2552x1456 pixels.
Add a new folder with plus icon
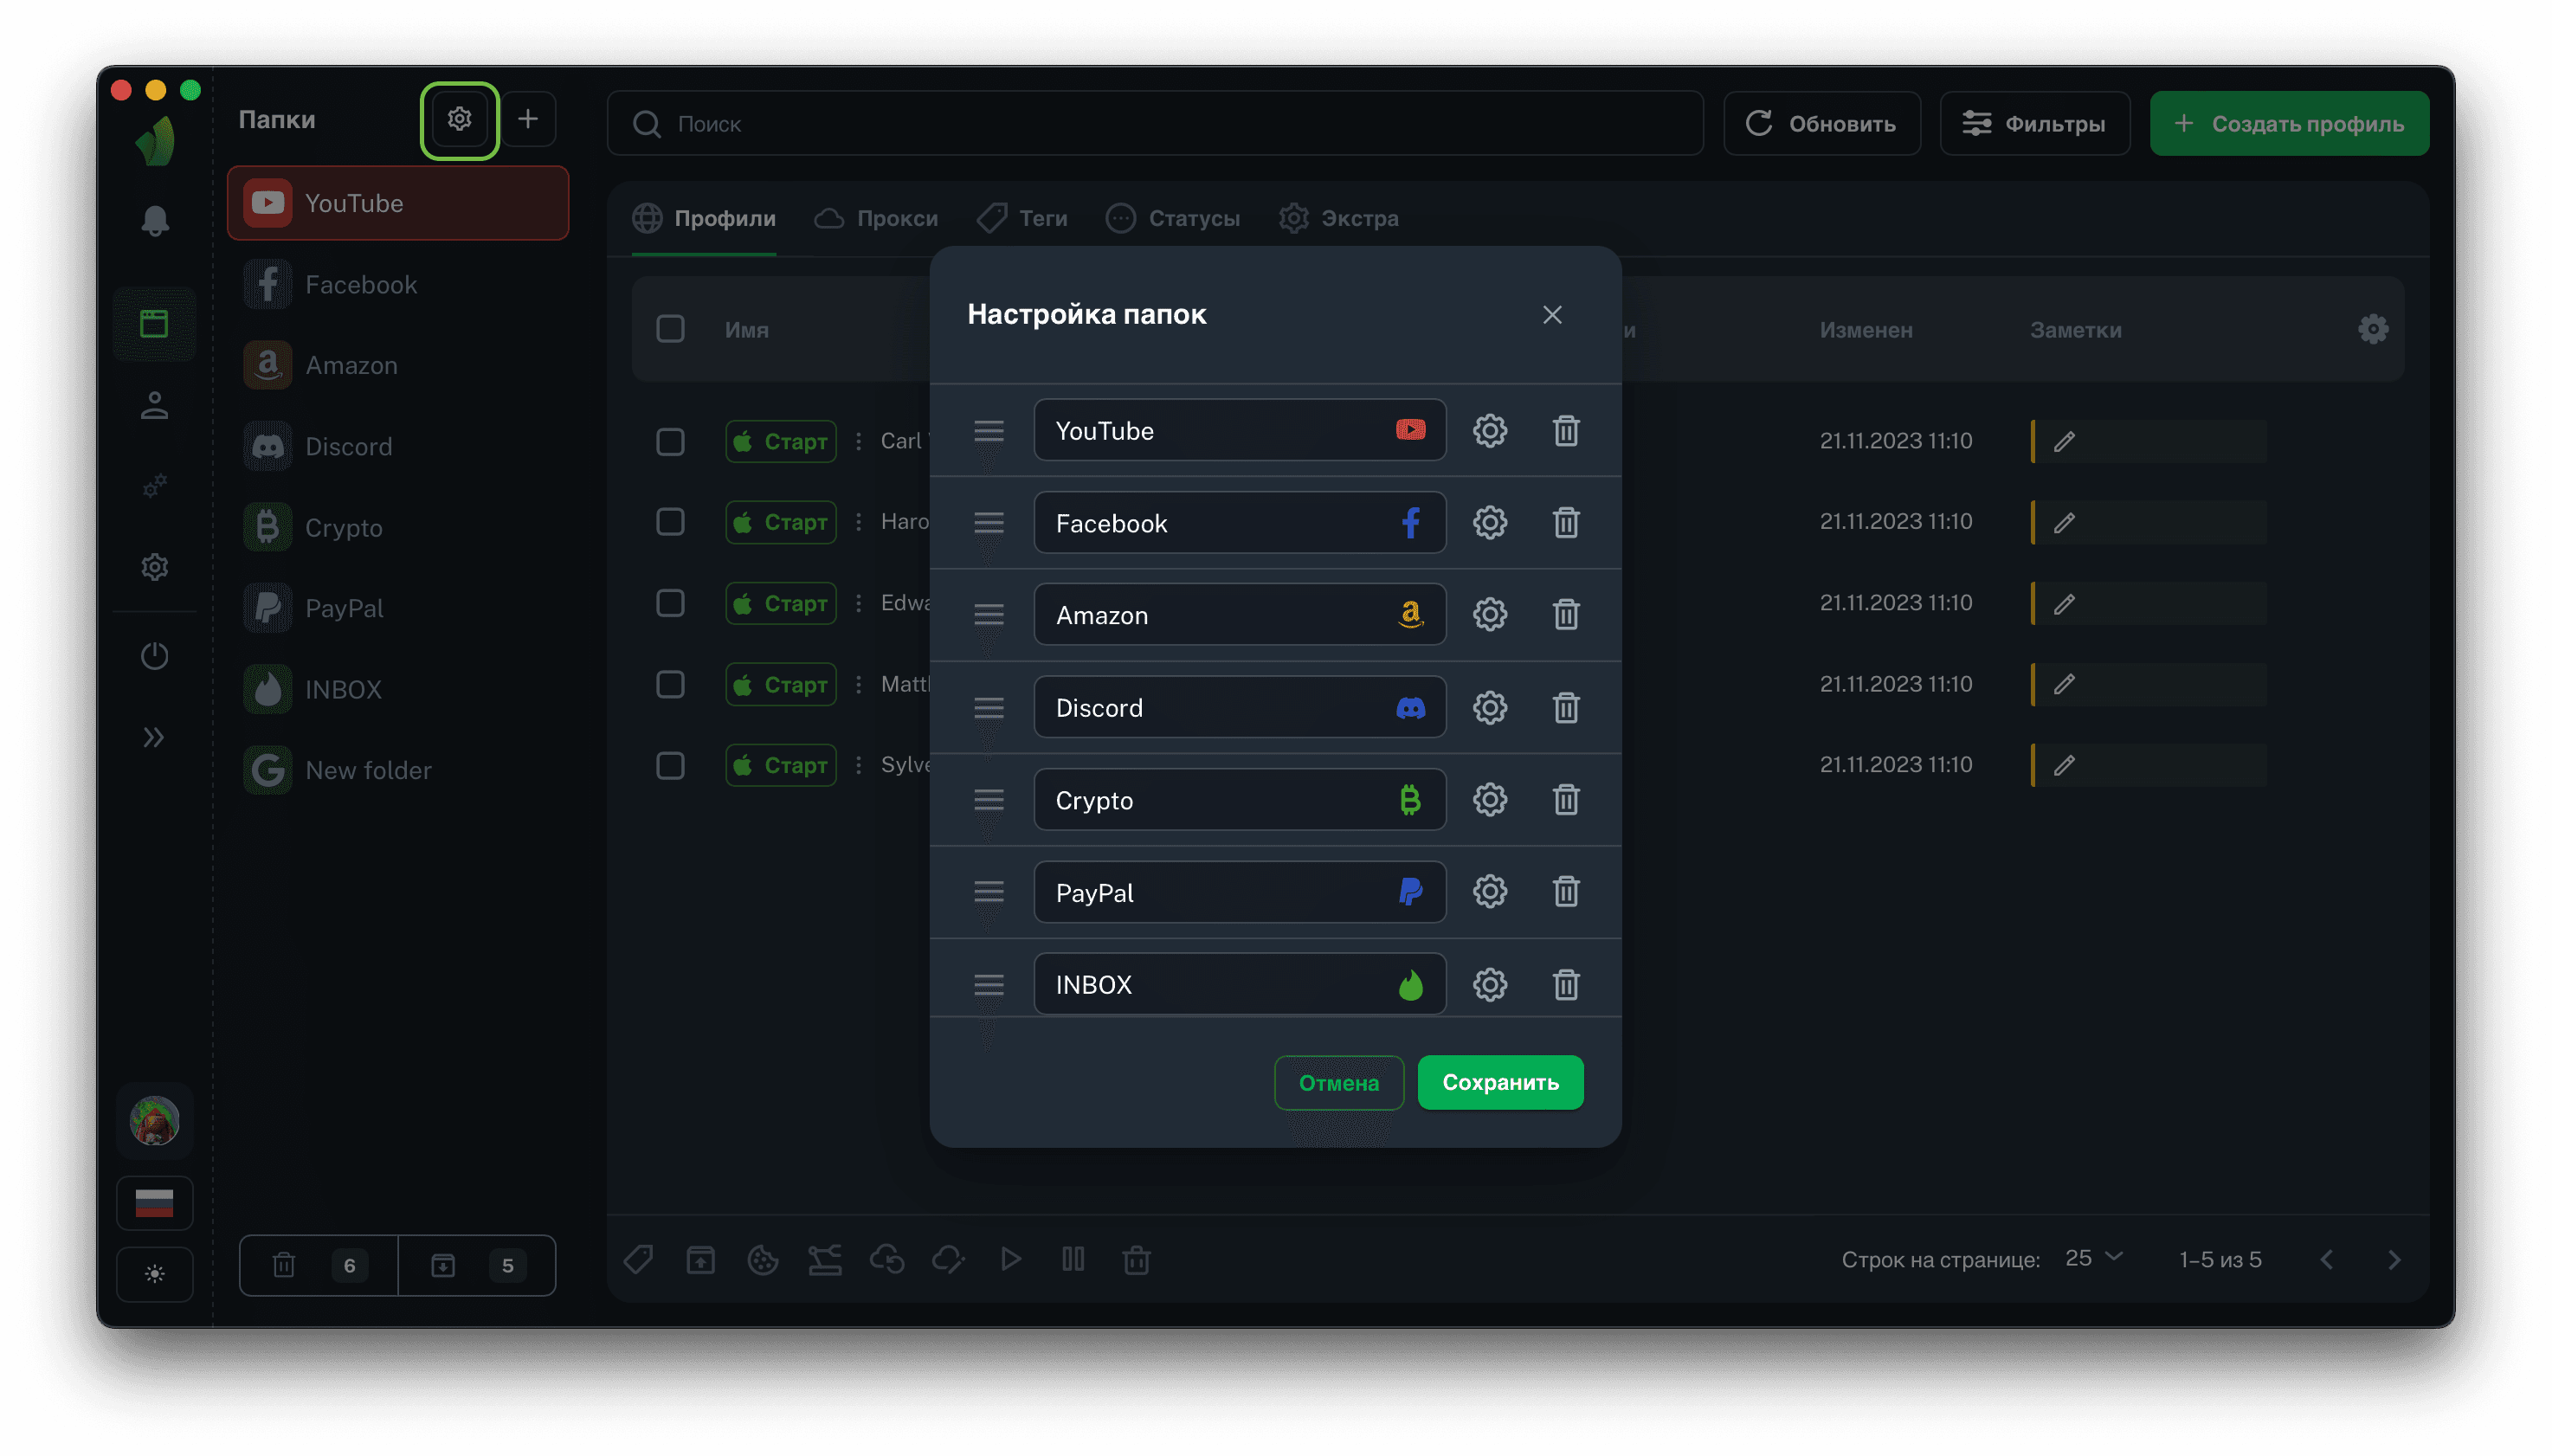coord(527,120)
